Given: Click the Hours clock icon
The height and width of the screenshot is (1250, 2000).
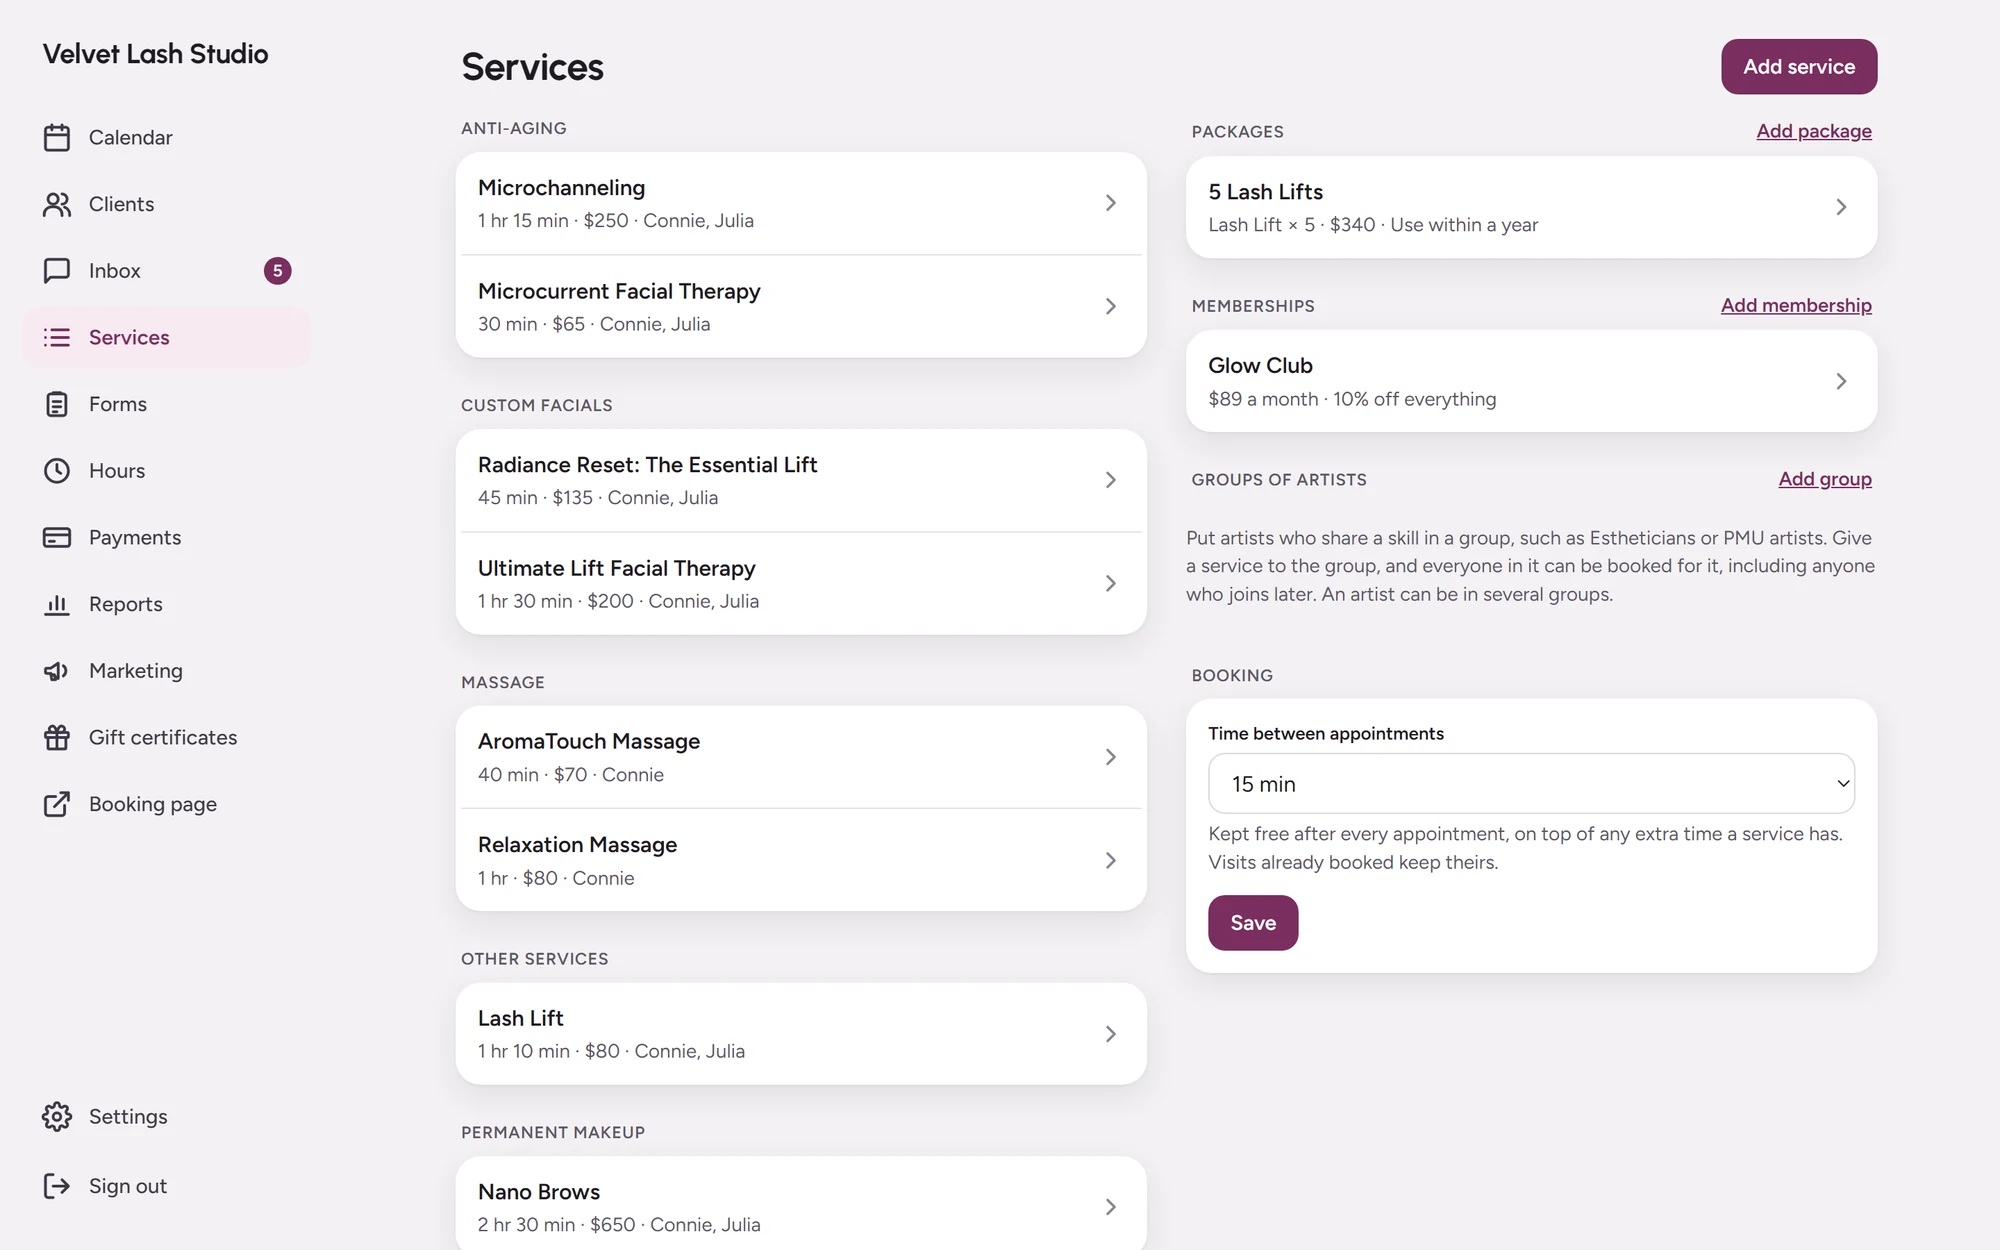Looking at the screenshot, I should [x=57, y=471].
